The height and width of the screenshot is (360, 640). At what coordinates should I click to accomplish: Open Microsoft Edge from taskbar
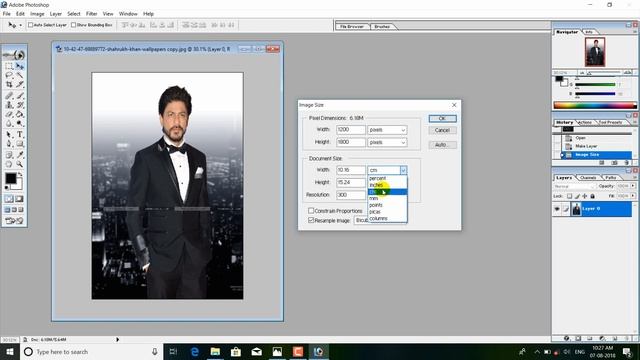coord(195,352)
